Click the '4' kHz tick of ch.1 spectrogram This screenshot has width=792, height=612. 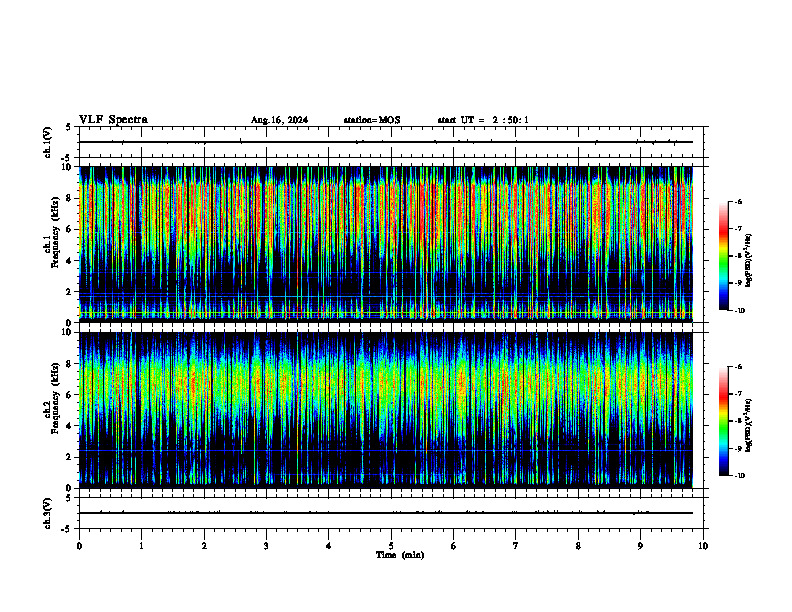point(70,261)
